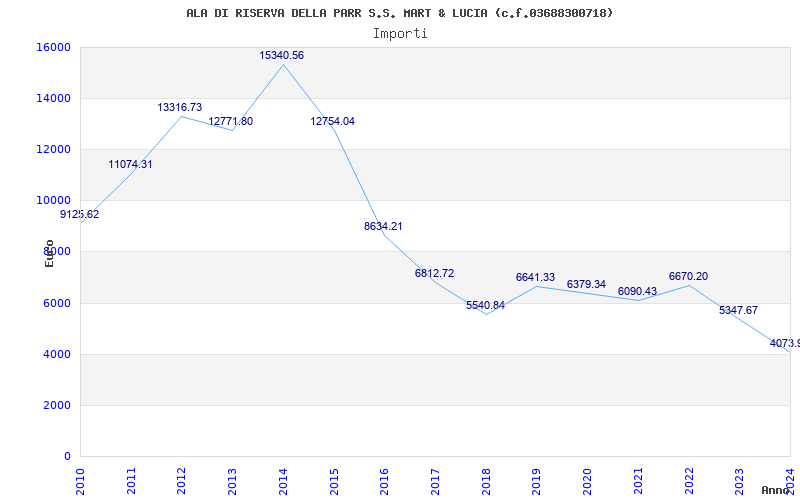
Task: Click the value label 12771.80
Action: click(x=231, y=121)
